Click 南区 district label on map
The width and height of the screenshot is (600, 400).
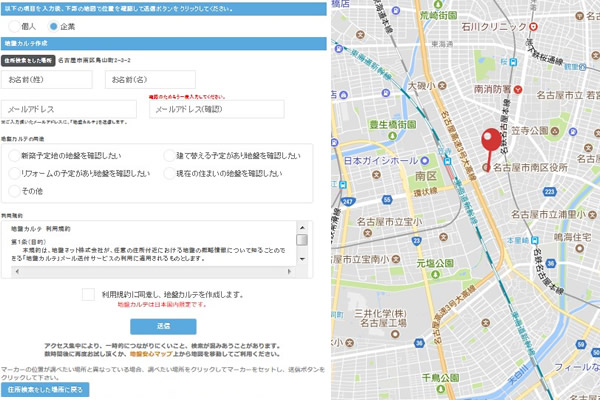pyautogui.click(x=426, y=176)
